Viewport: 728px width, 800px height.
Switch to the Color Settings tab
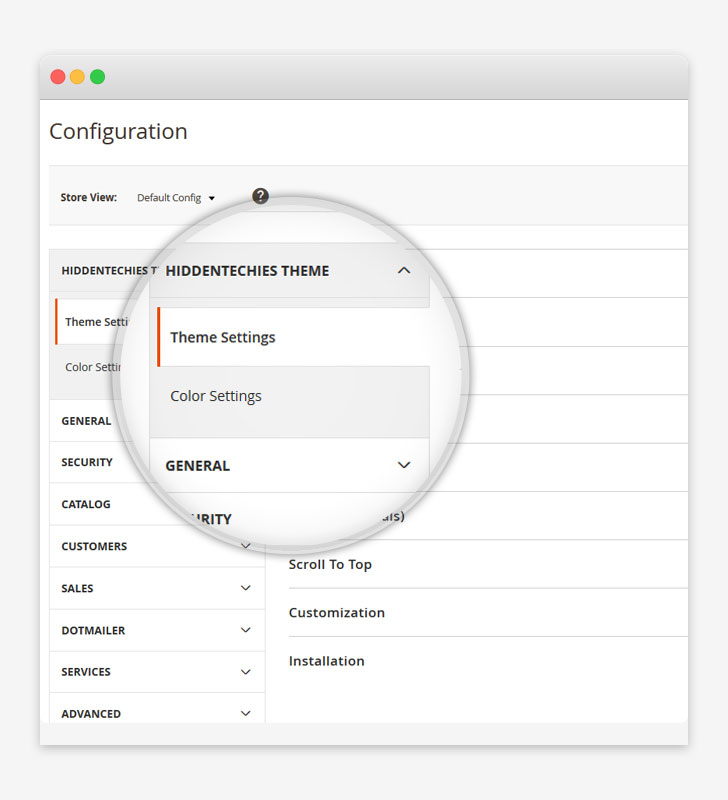[215, 396]
